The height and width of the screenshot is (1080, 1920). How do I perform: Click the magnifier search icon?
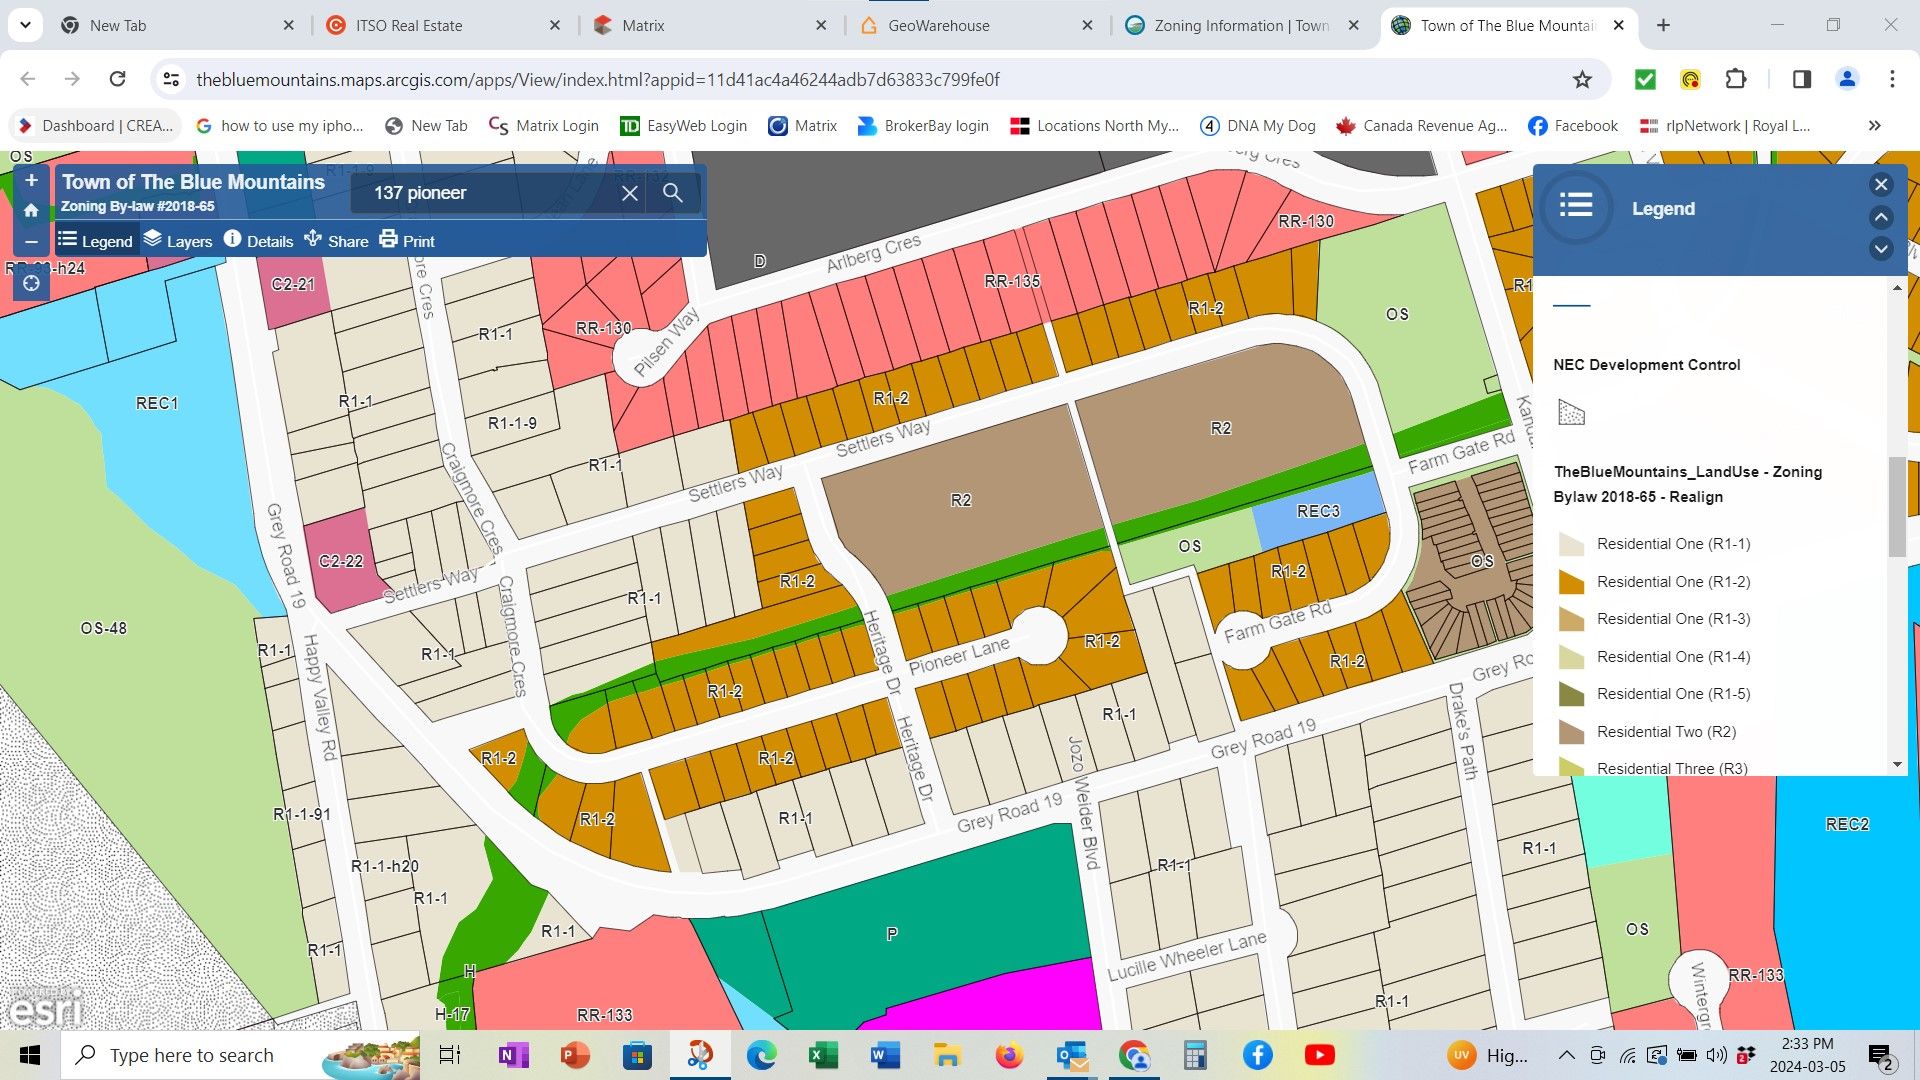[x=673, y=193]
